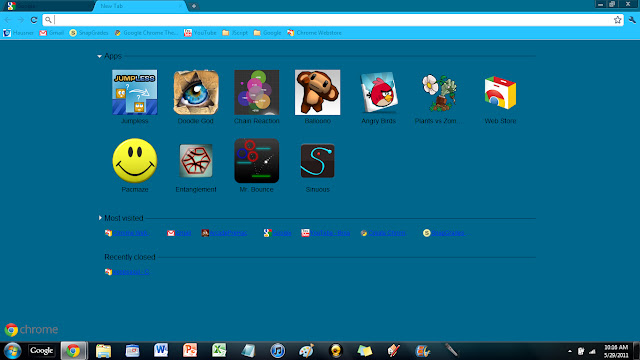
Task: Open the Google bookmarks folder
Action: (x=267, y=33)
